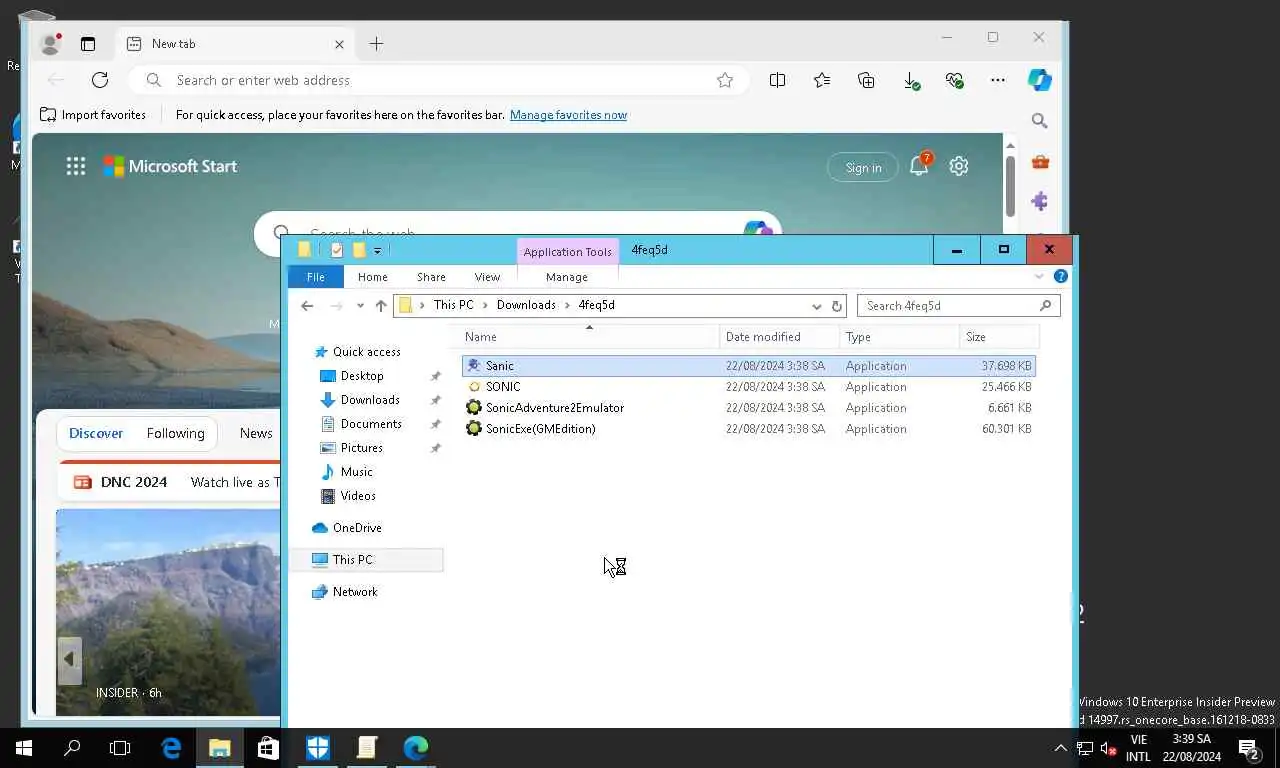Click Sign in on Microsoft Start
This screenshot has height=768, width=1280.
(863, 167)
